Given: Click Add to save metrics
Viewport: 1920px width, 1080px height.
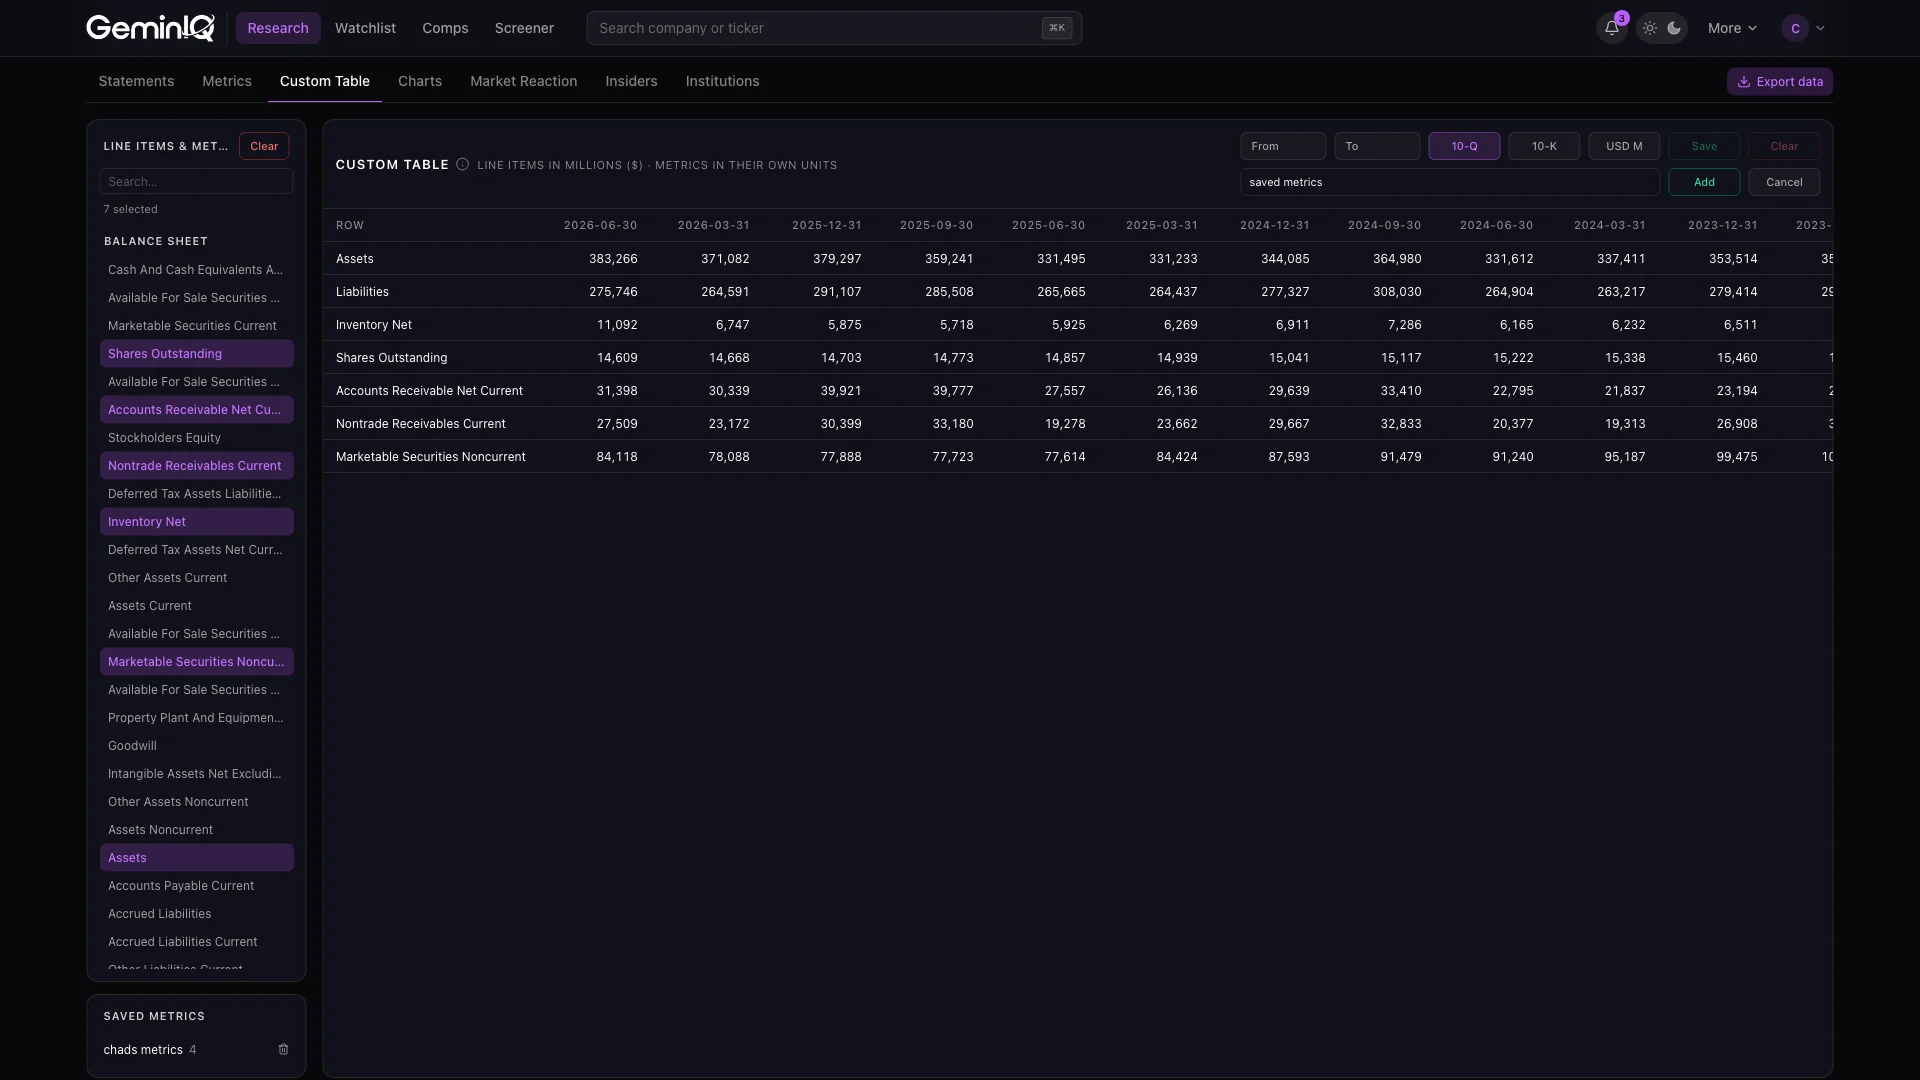Looking at the screenshot, I should [1704, 182].
